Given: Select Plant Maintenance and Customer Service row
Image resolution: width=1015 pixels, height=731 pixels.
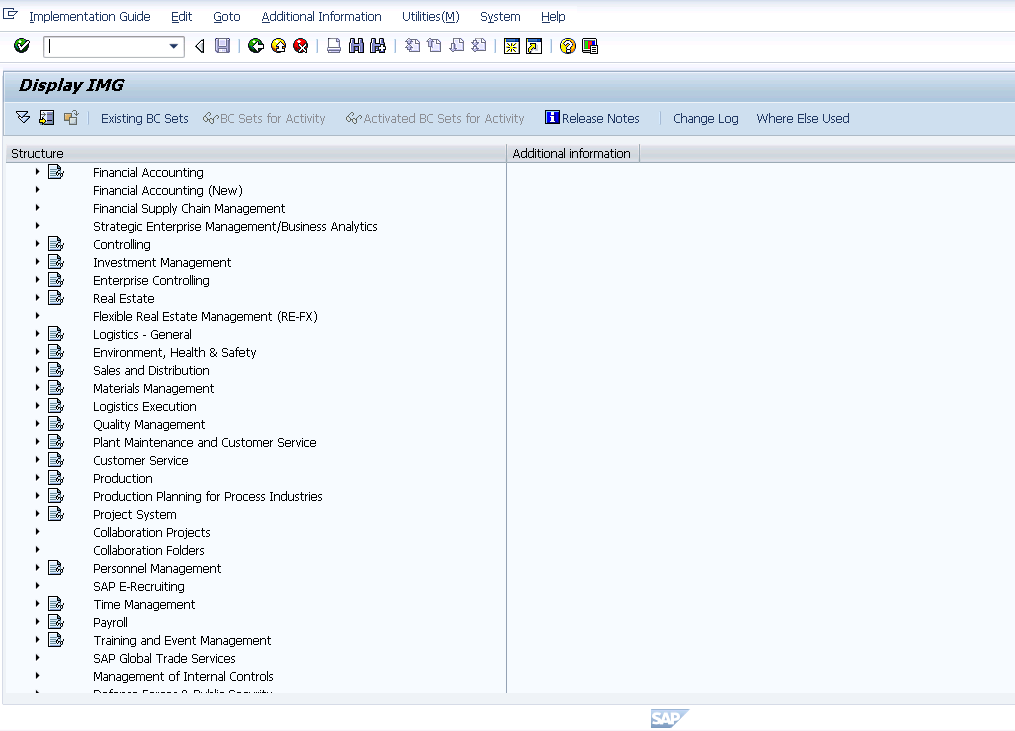Looking at the screenshot, I should click(x=205, y=442).
